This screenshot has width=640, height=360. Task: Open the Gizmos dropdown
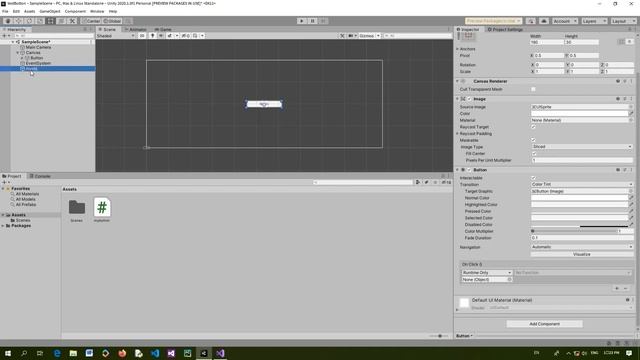369,36
